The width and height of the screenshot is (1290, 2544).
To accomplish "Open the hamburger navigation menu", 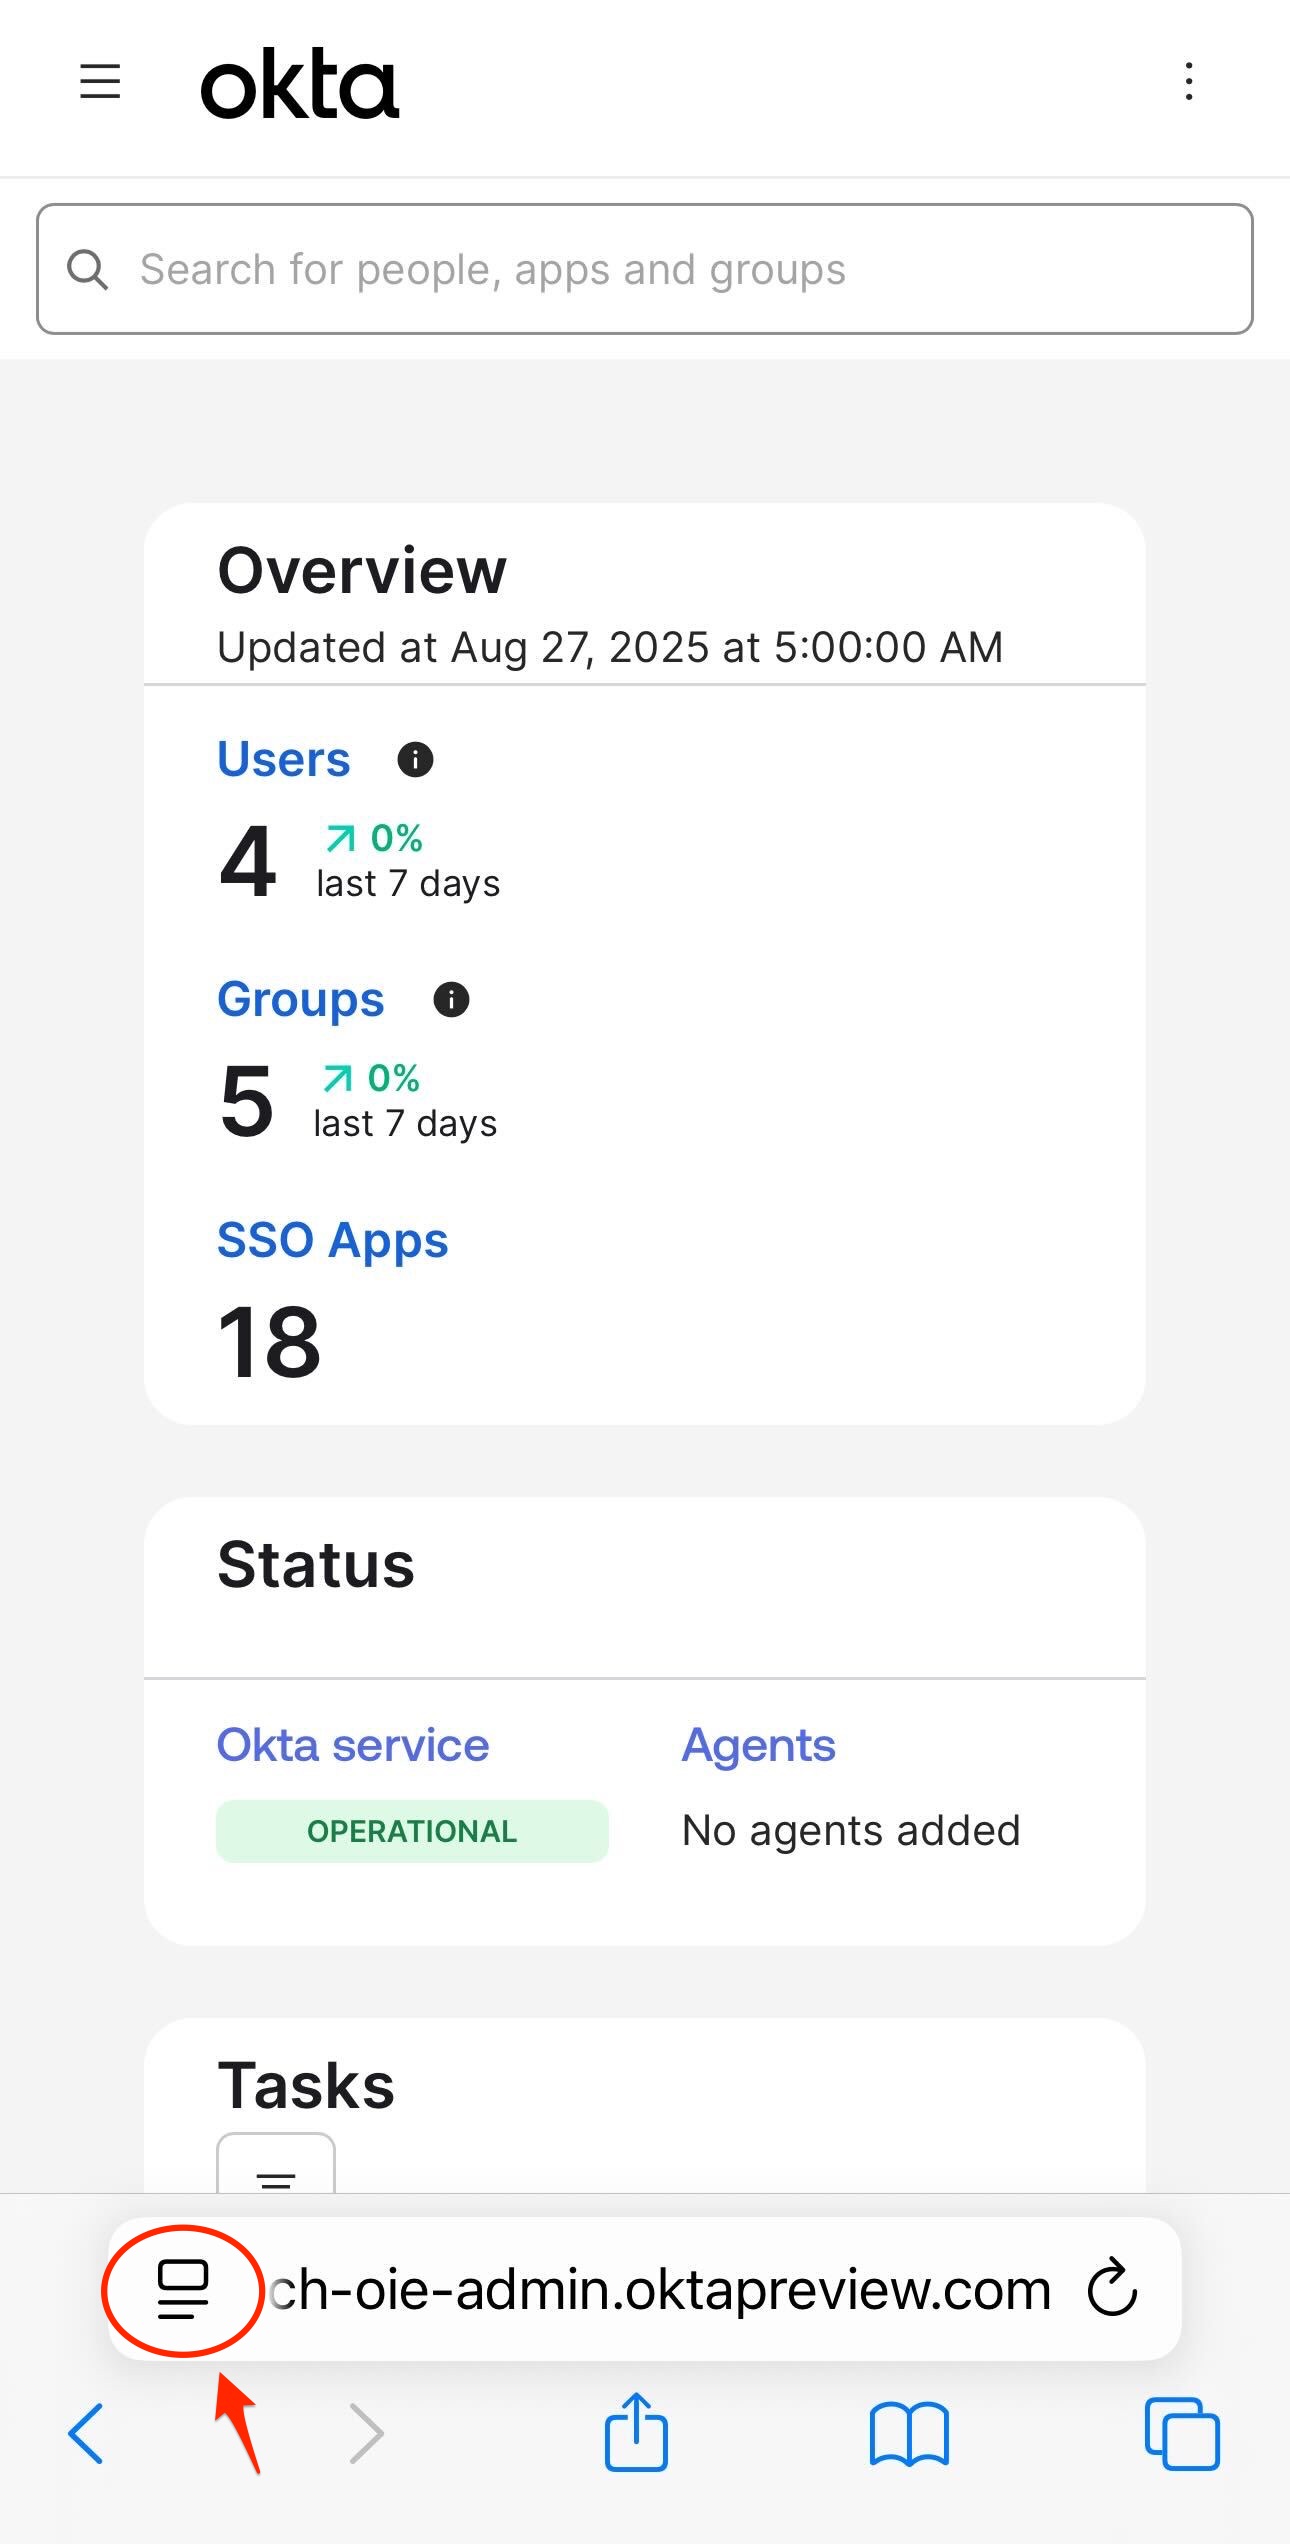I will click(x=100, y=81).
